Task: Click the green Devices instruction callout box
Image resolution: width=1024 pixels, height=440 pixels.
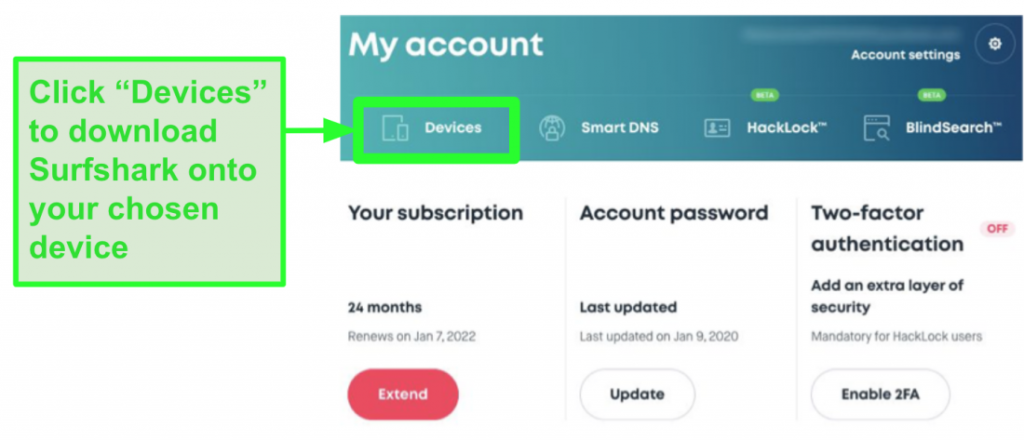Action: click(x=150, y=171)
